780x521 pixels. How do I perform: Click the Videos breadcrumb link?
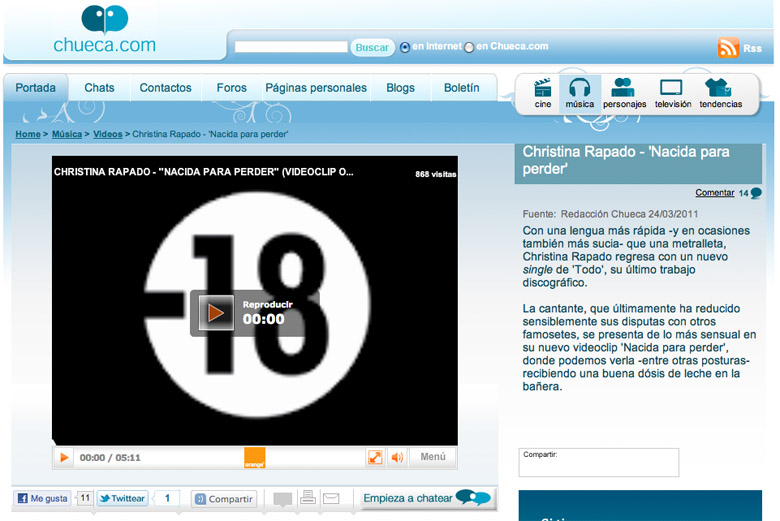[x=107, y=134]
